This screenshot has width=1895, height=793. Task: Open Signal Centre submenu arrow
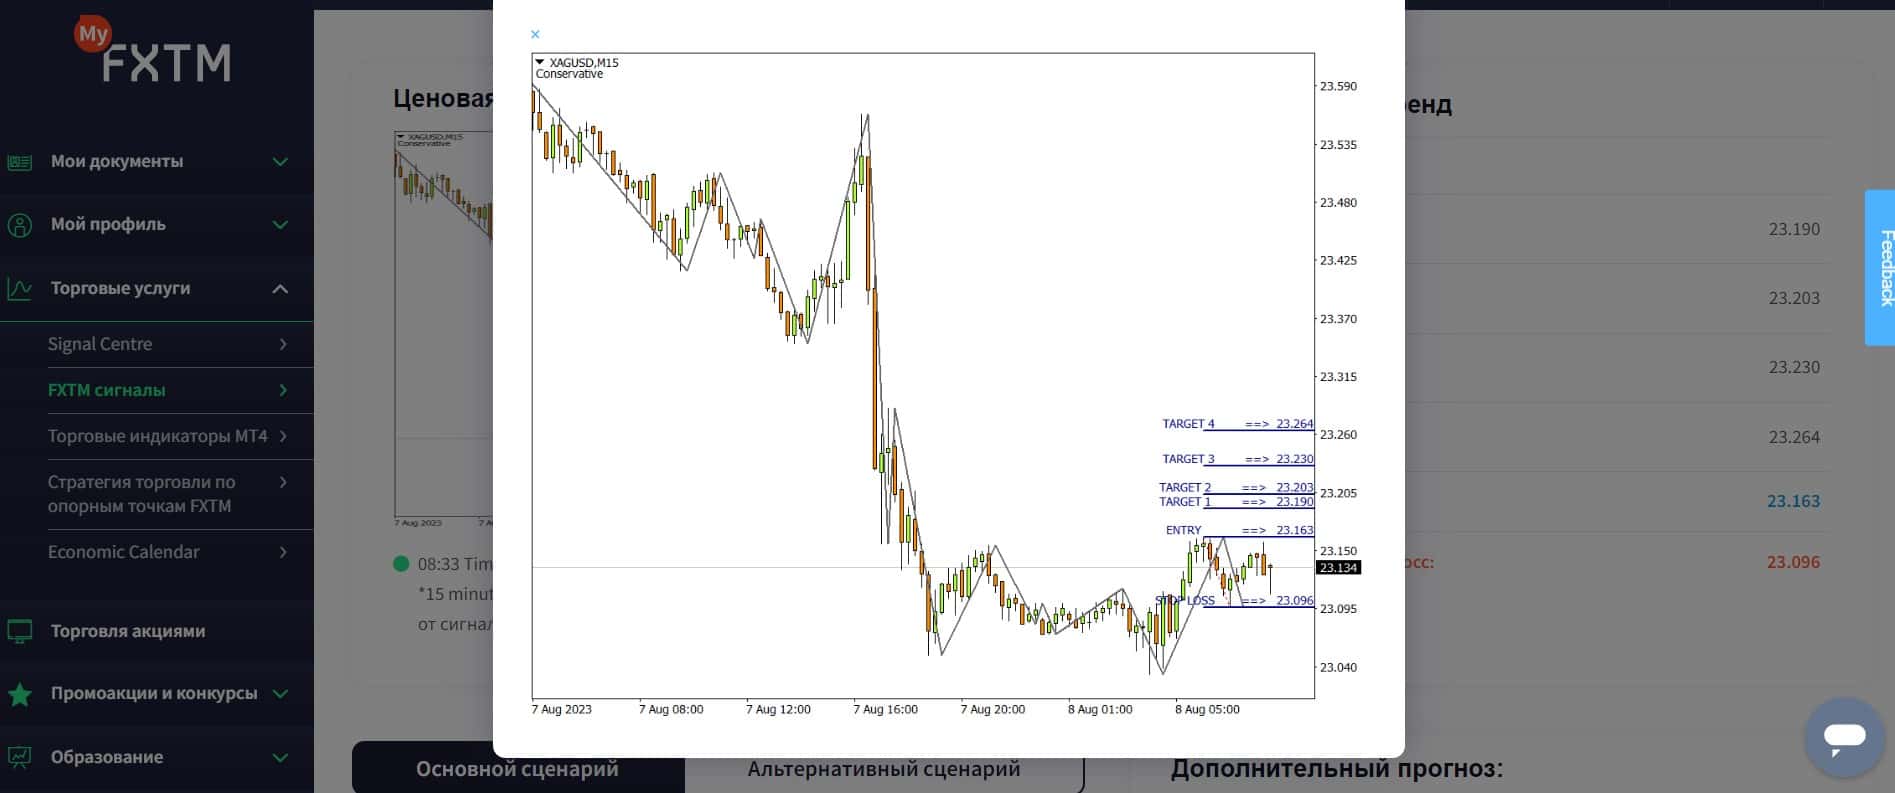(283, 344)
